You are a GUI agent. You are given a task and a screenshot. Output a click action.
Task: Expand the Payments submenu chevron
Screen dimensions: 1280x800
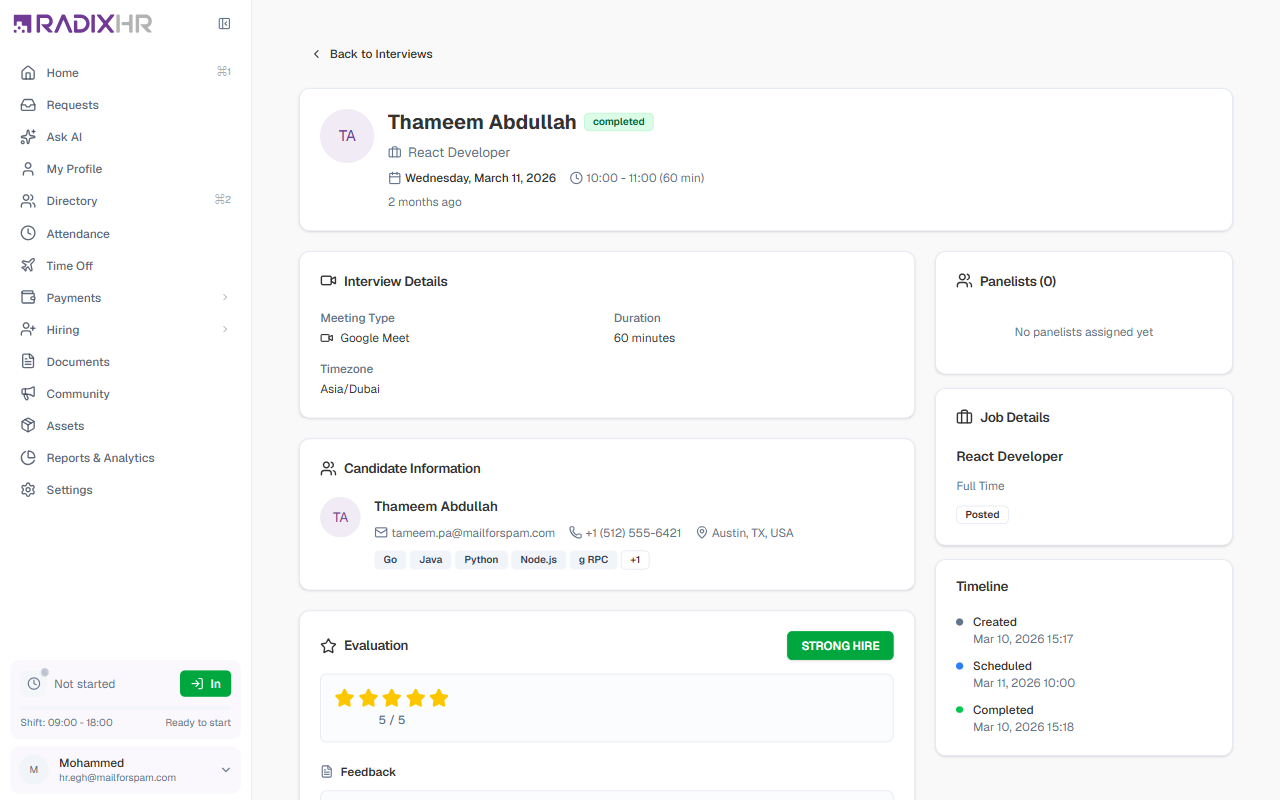(x=225, y=298)
